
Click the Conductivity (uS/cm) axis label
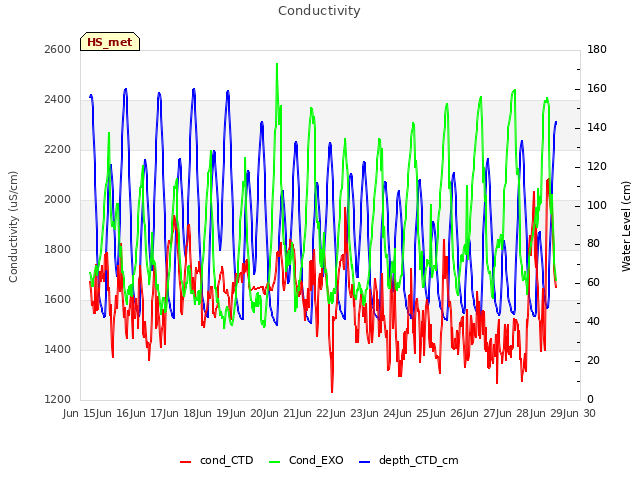click(13, 227)
